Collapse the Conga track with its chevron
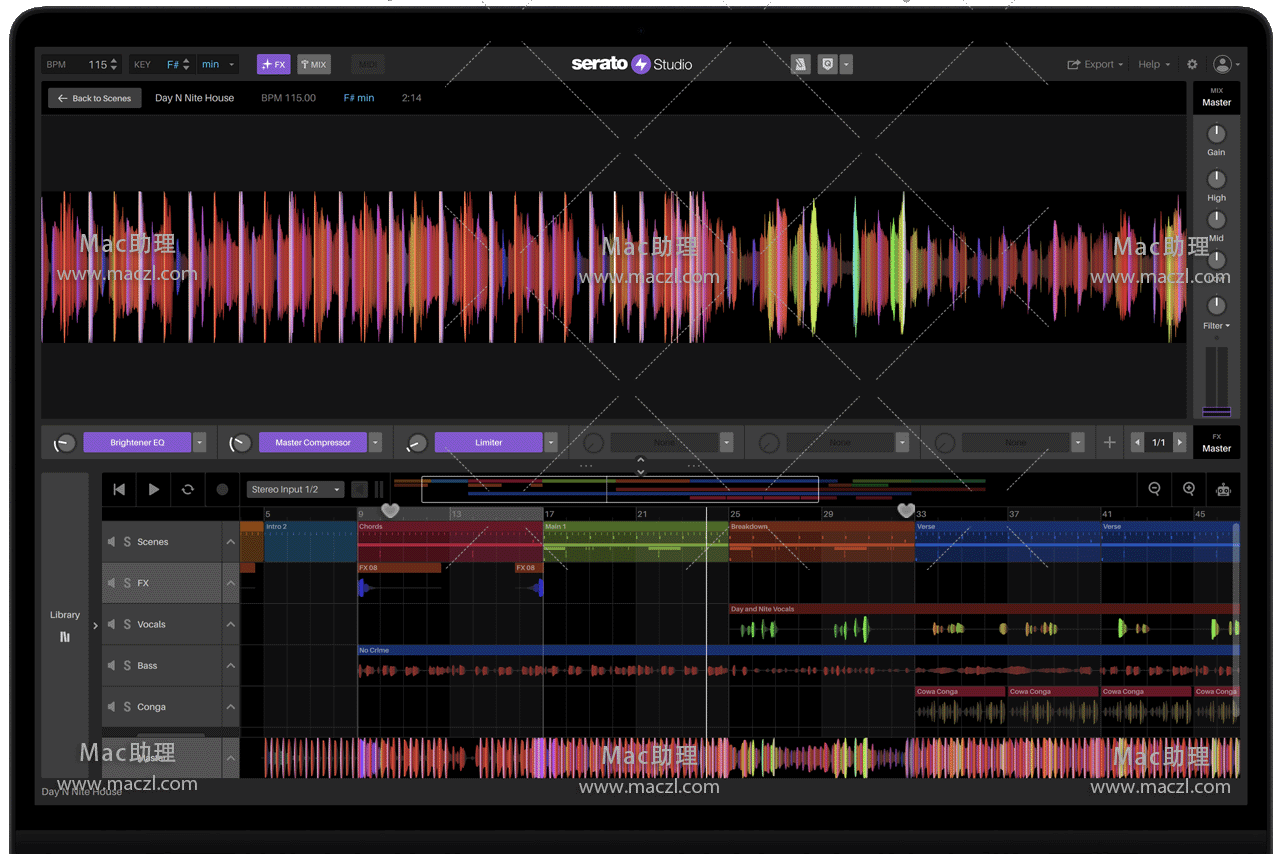 pos(230,707)
